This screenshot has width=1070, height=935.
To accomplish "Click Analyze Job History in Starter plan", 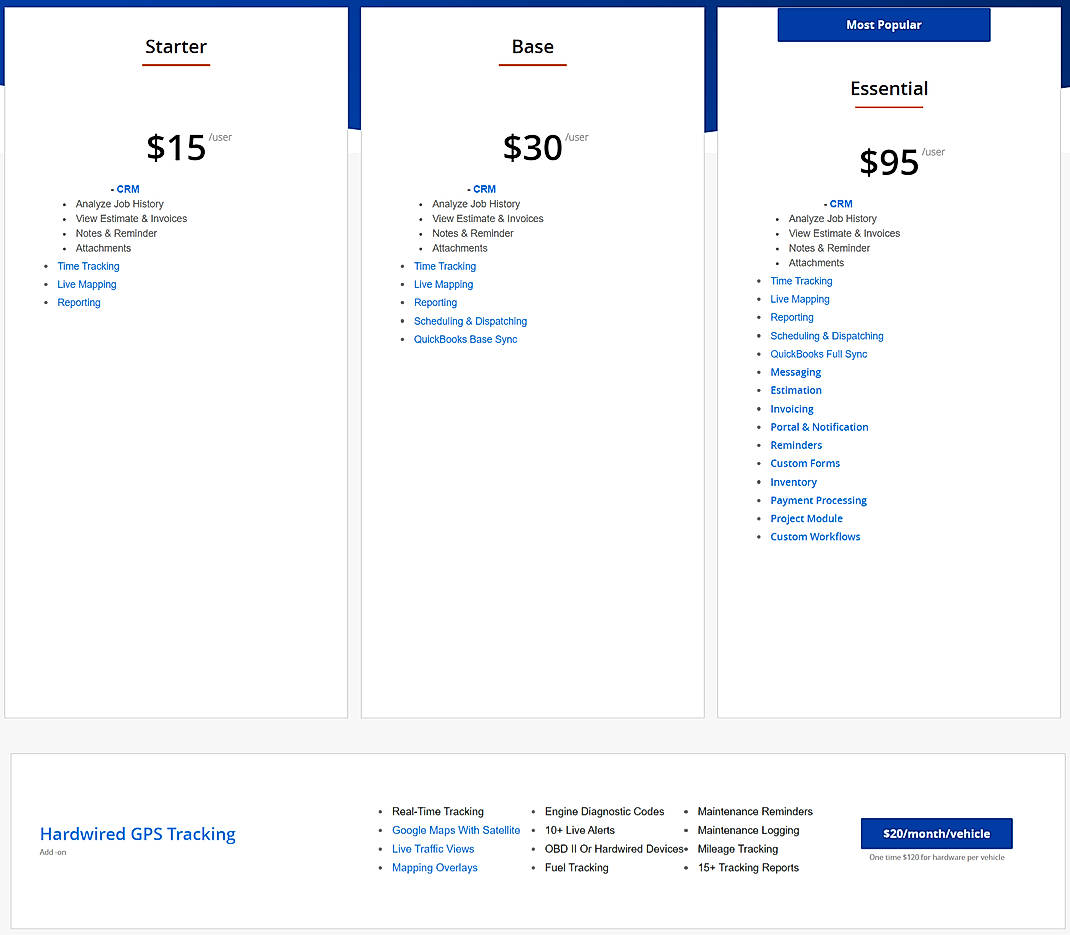I will coord(119,204).
